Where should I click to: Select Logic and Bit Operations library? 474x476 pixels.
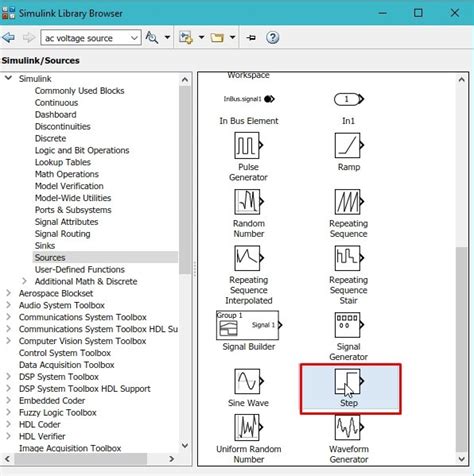[x=82, y=150]
